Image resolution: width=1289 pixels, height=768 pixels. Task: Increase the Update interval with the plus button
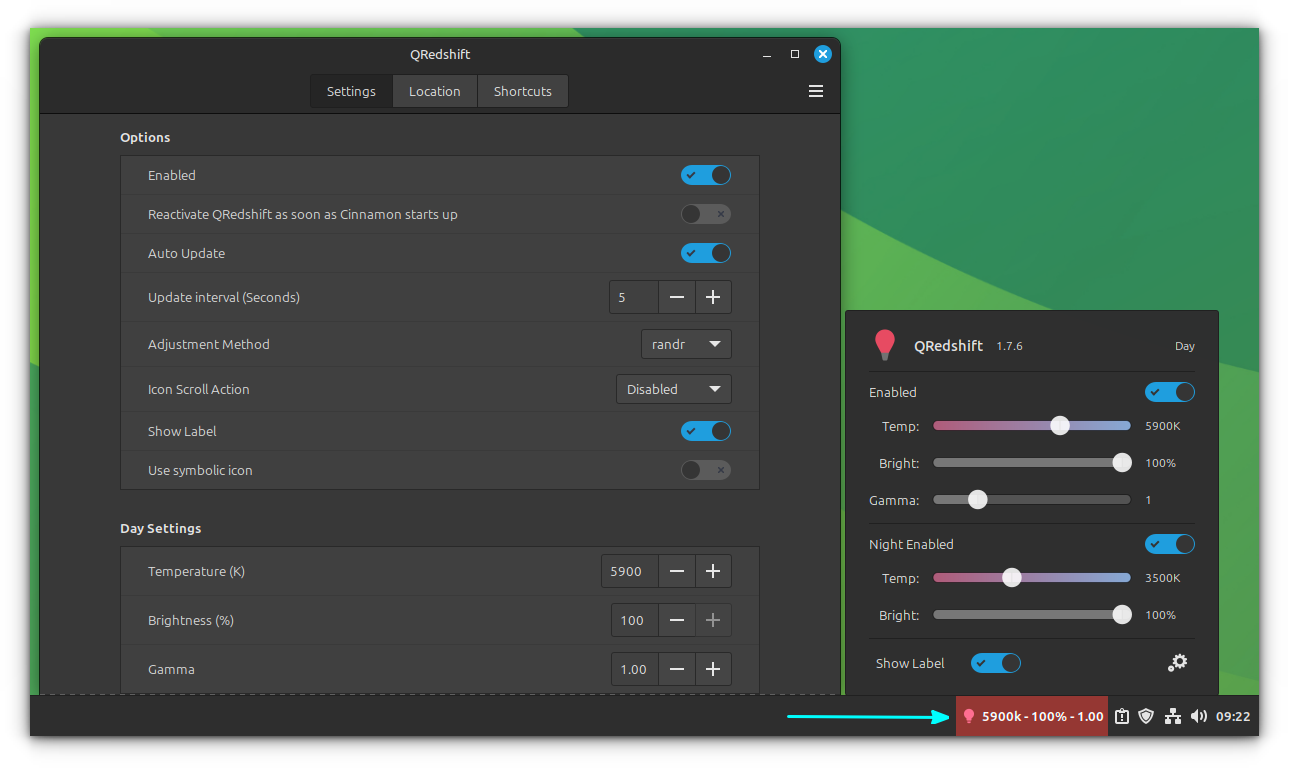[x=712, y=297]
